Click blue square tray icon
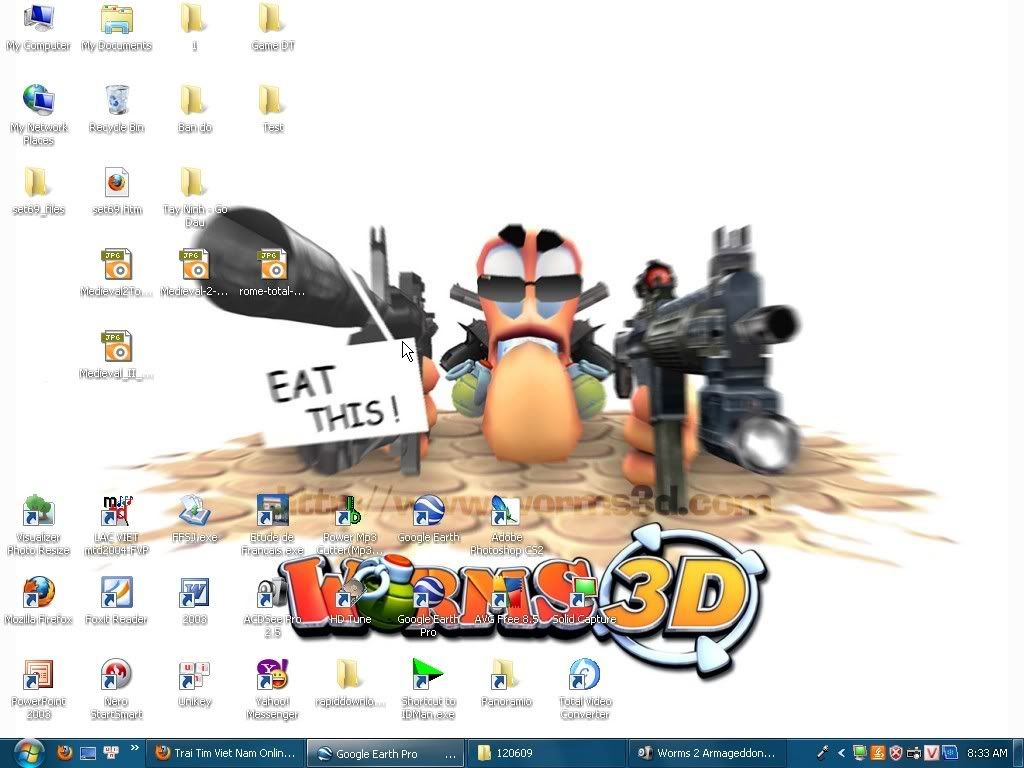Screen dimensions: 1024x768 click(x=949, y=753)
